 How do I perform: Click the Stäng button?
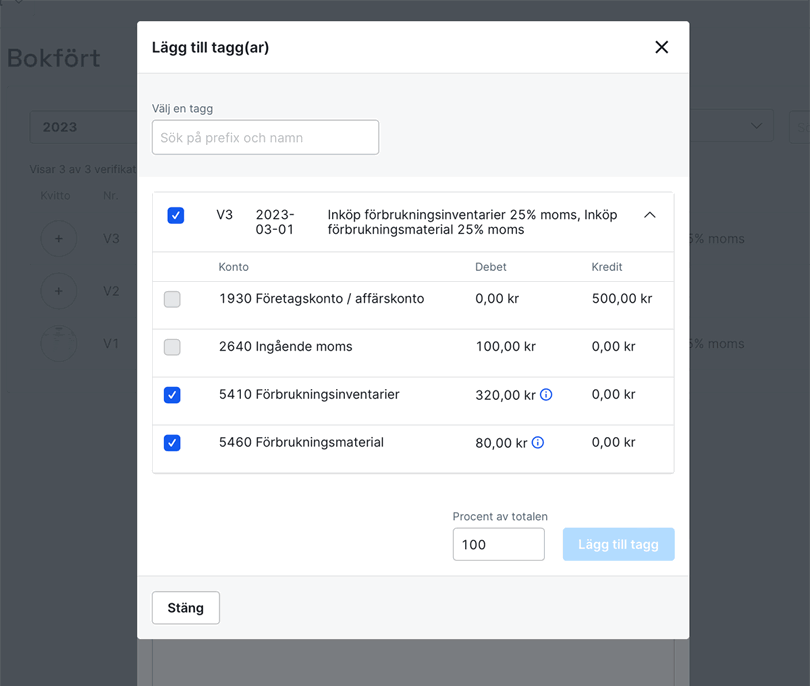click(186, 608)
